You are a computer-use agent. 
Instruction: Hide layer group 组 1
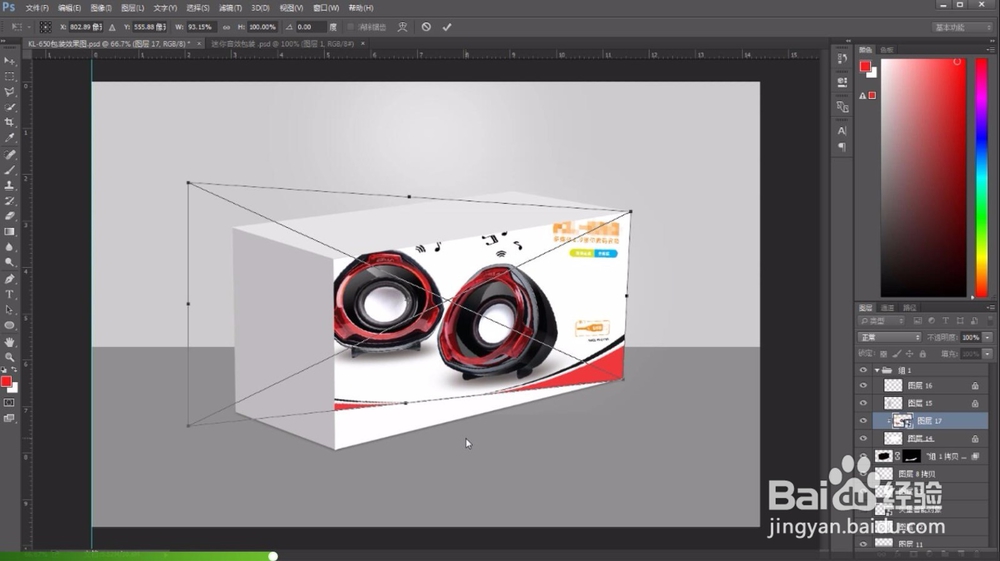pos(864,370)
